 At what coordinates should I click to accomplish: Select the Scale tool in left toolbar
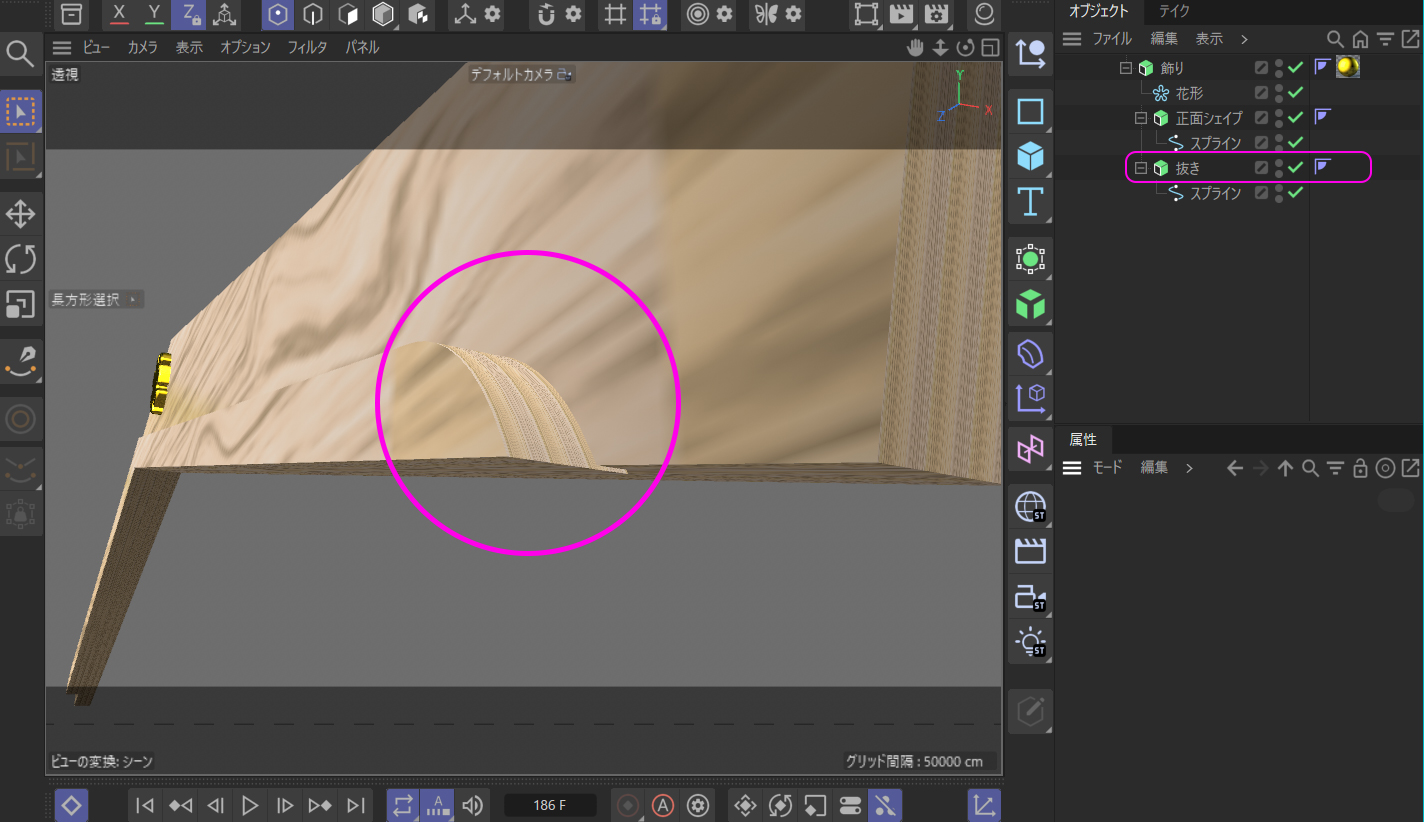pos(21,304)
